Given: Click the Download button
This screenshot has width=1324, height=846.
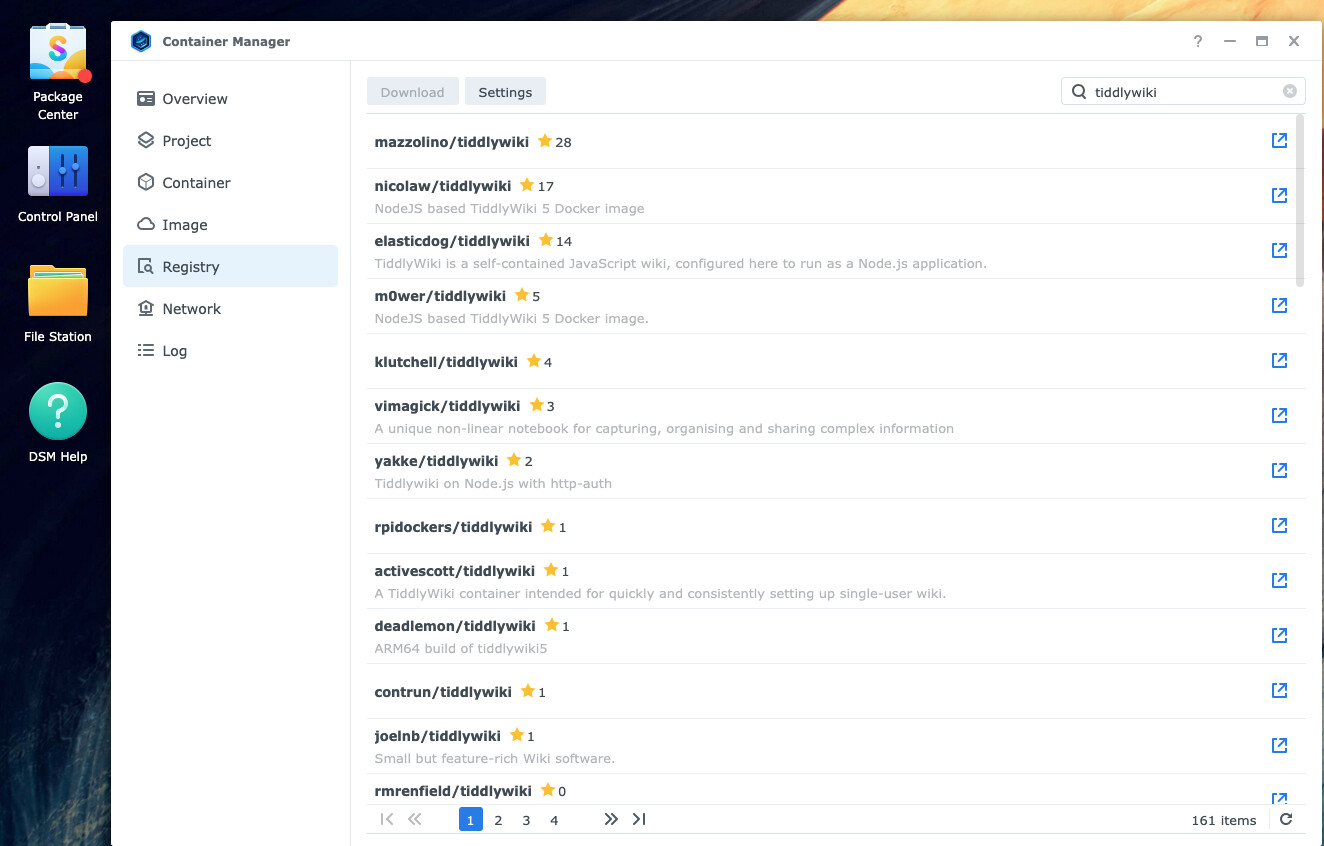Looking at the screenshot, I should pos(412,92).
